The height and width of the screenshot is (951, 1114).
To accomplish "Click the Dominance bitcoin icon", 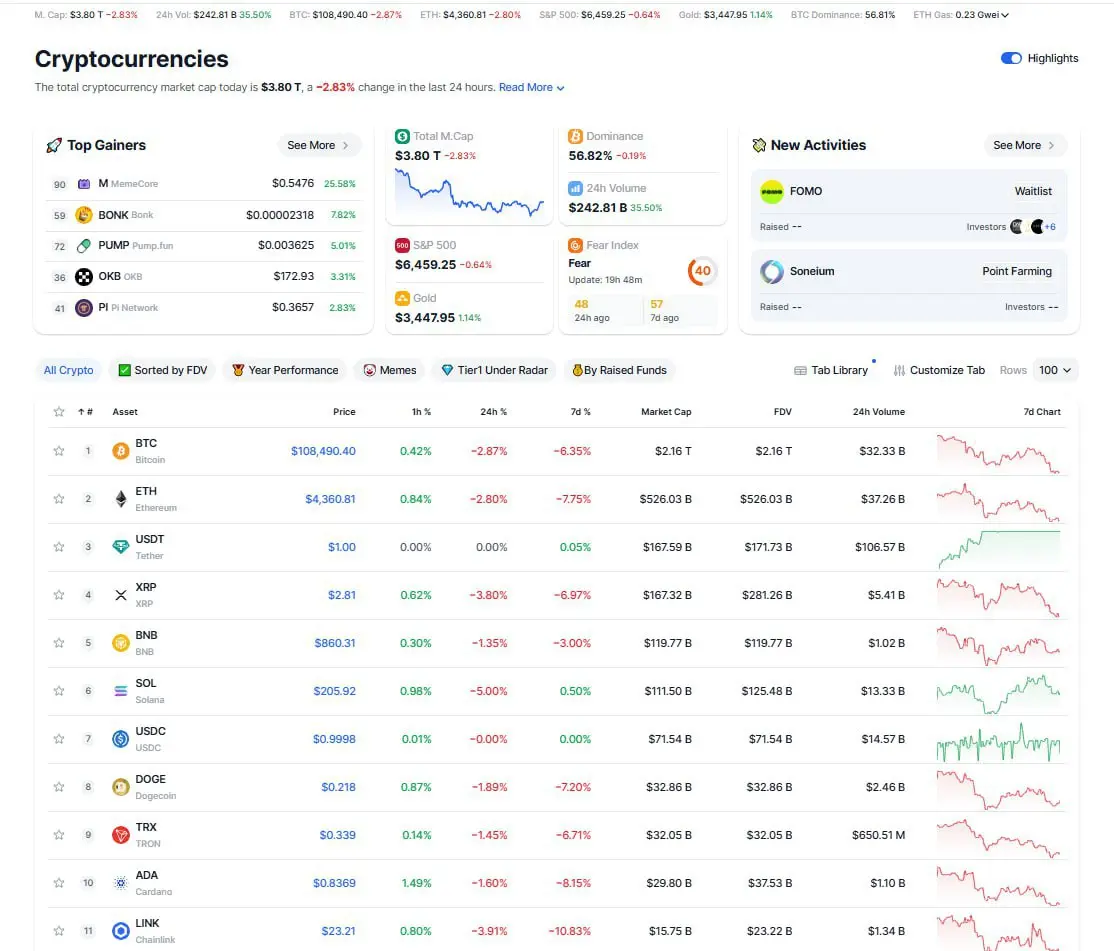I will (575, 136).
